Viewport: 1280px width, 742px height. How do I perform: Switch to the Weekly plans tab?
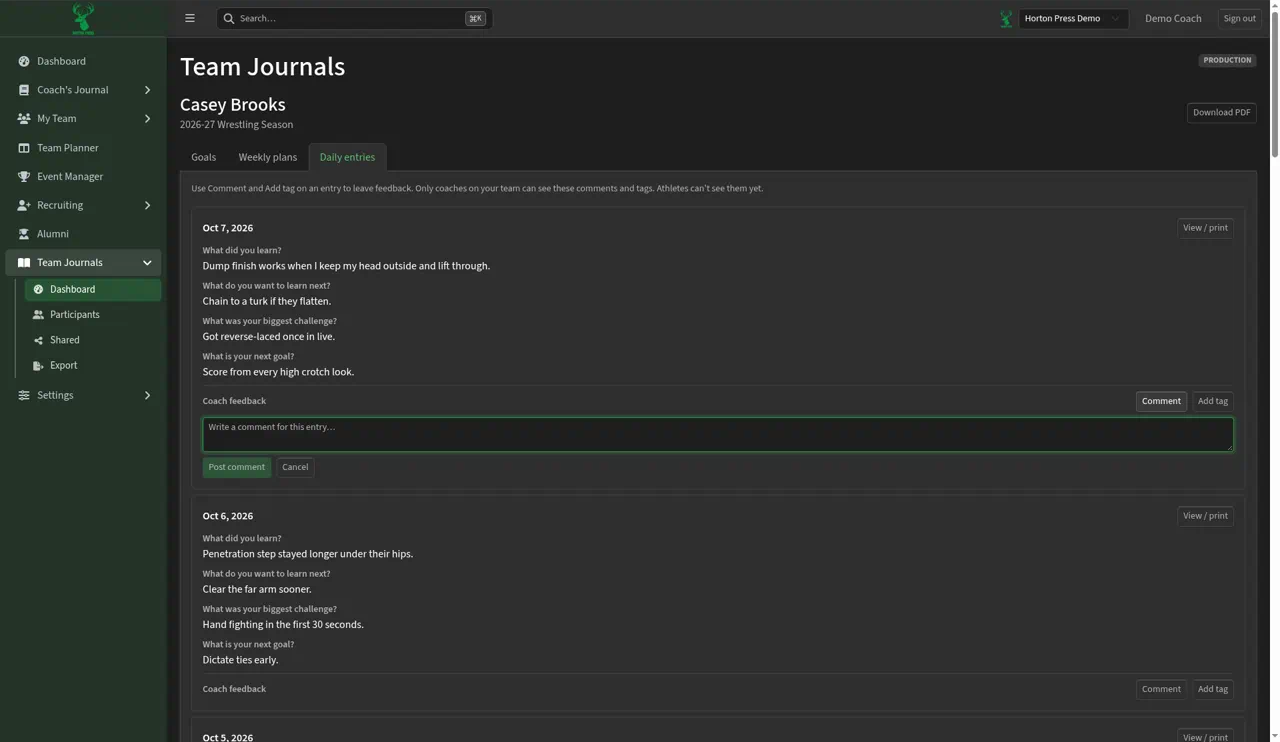click(267, 157)
